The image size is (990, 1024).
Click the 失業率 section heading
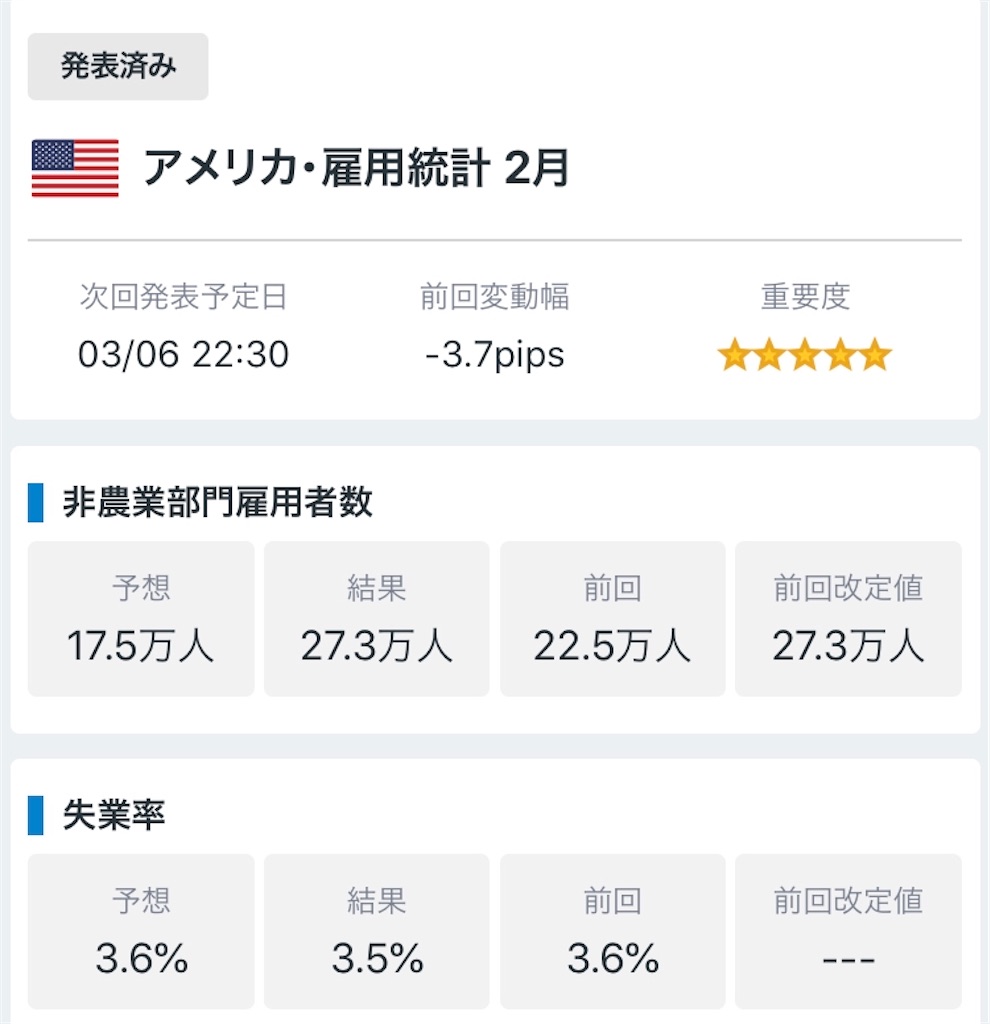tap(114, 815)
